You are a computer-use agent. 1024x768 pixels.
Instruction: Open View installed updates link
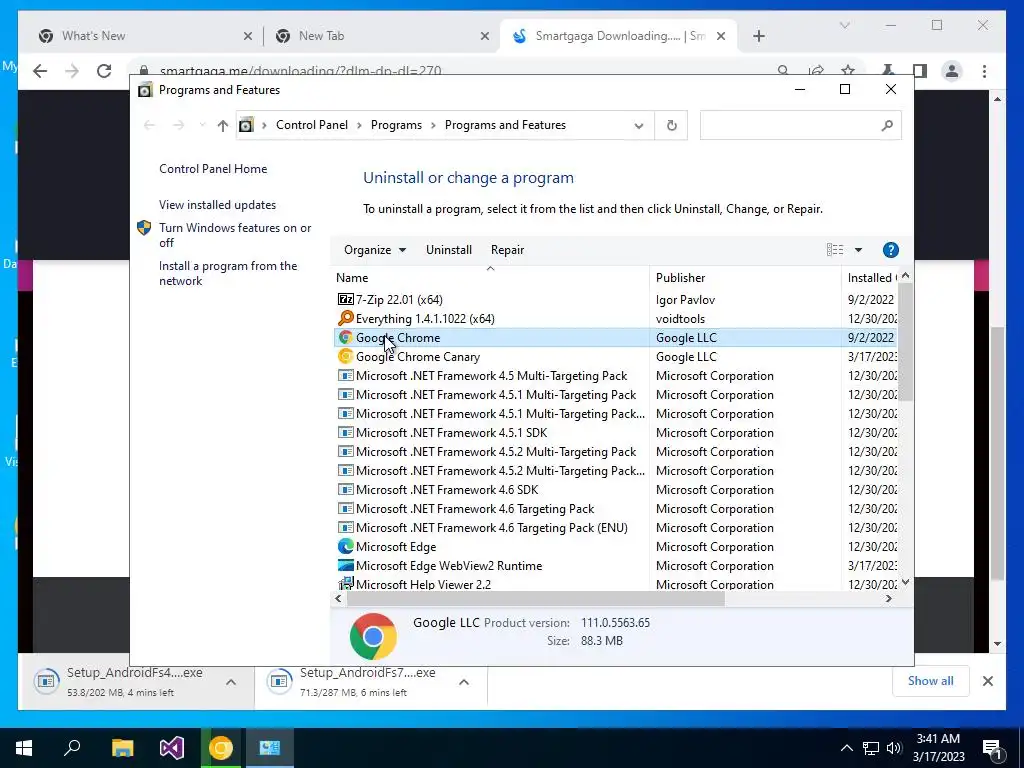coord(217,204)
